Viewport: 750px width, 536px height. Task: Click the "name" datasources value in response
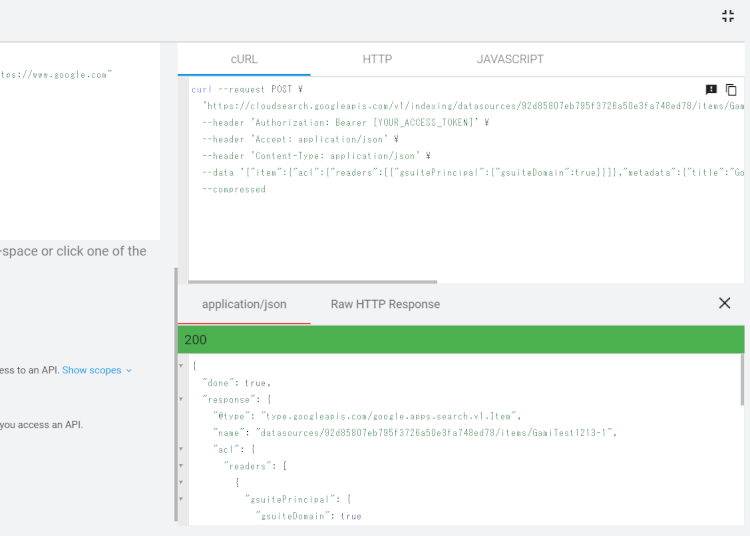tap(436, 433)
